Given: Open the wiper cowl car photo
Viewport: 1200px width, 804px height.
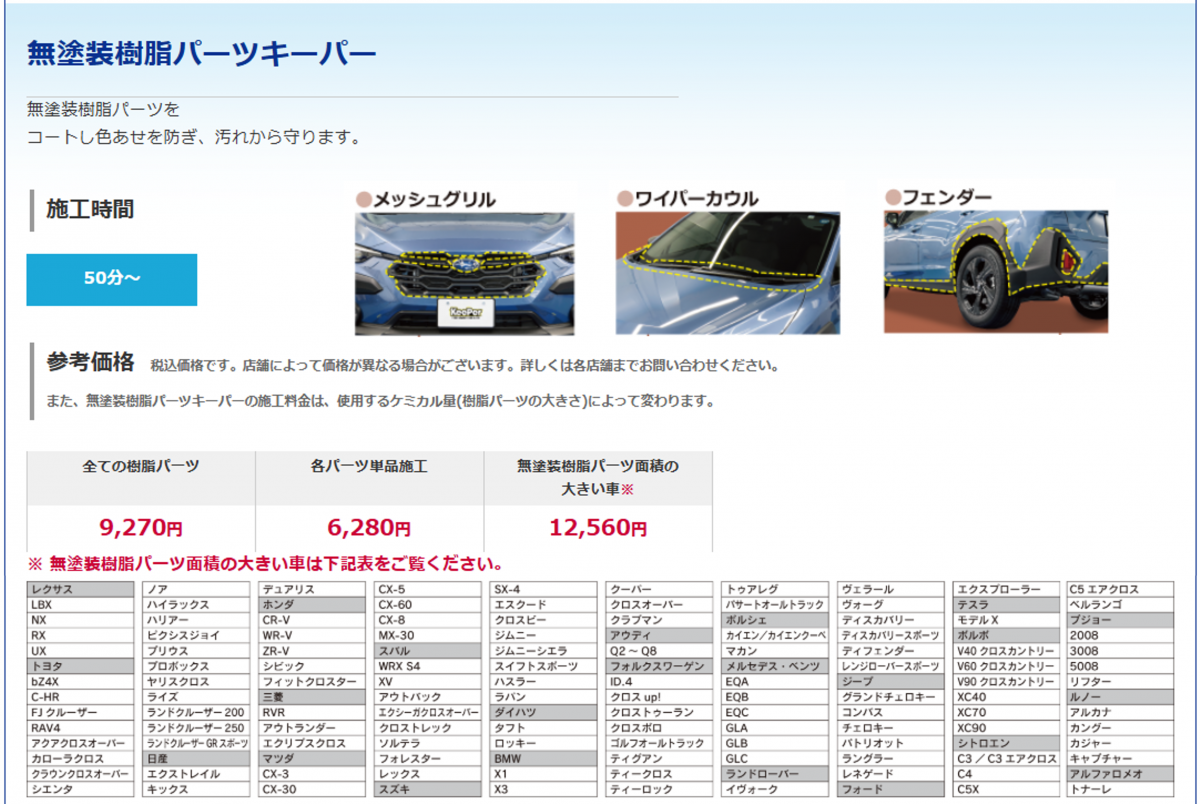Looking at the screenshot, I should click(727, 272).
